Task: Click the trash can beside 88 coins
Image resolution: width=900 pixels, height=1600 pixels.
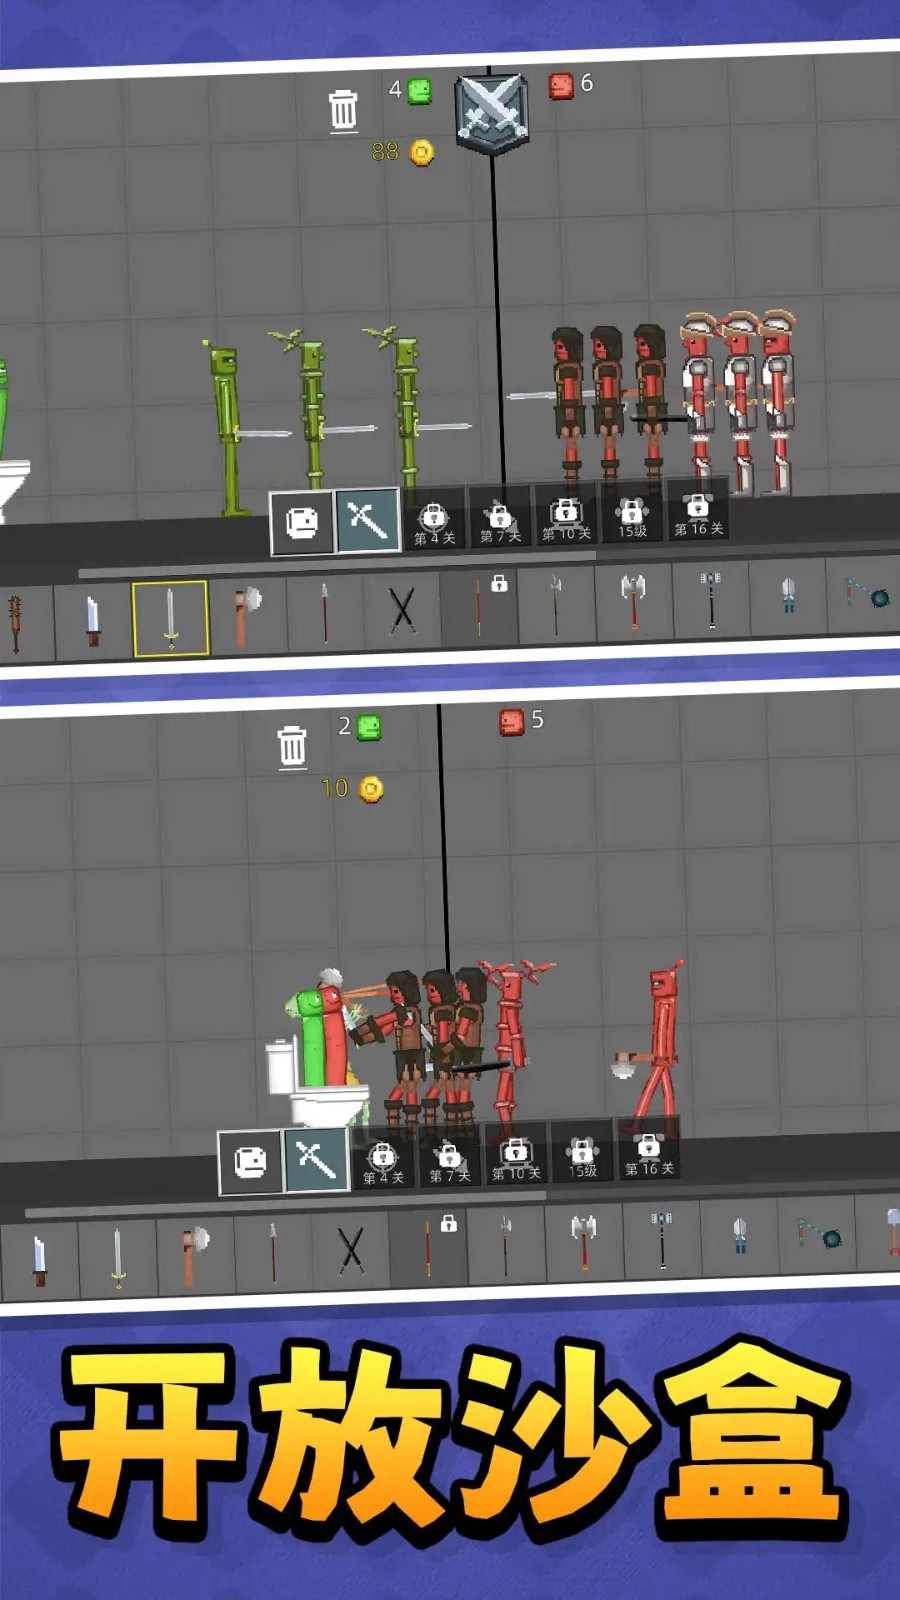Action: (343, 110)
